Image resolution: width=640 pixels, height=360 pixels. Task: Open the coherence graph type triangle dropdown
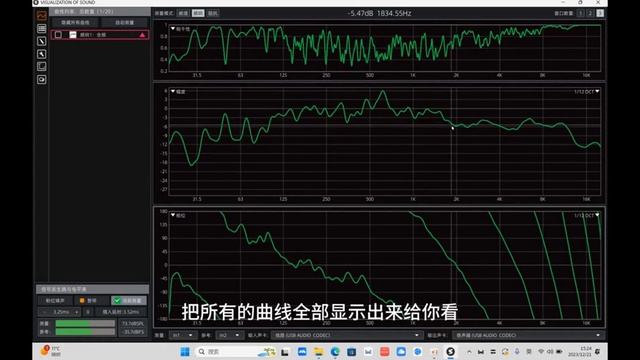click(x=173, y=29)
